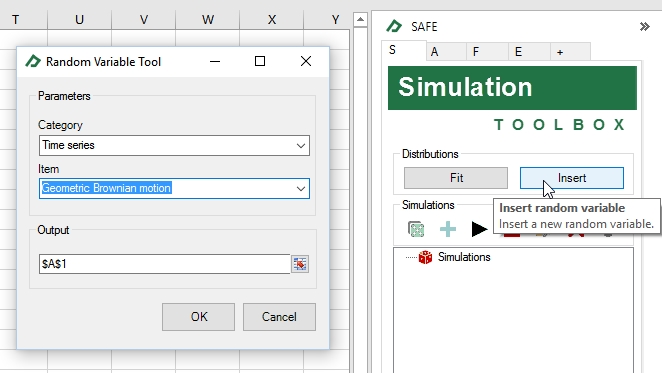
Task: Click Cancel in Random Variable Tool
Action: [x=279, y=317]
